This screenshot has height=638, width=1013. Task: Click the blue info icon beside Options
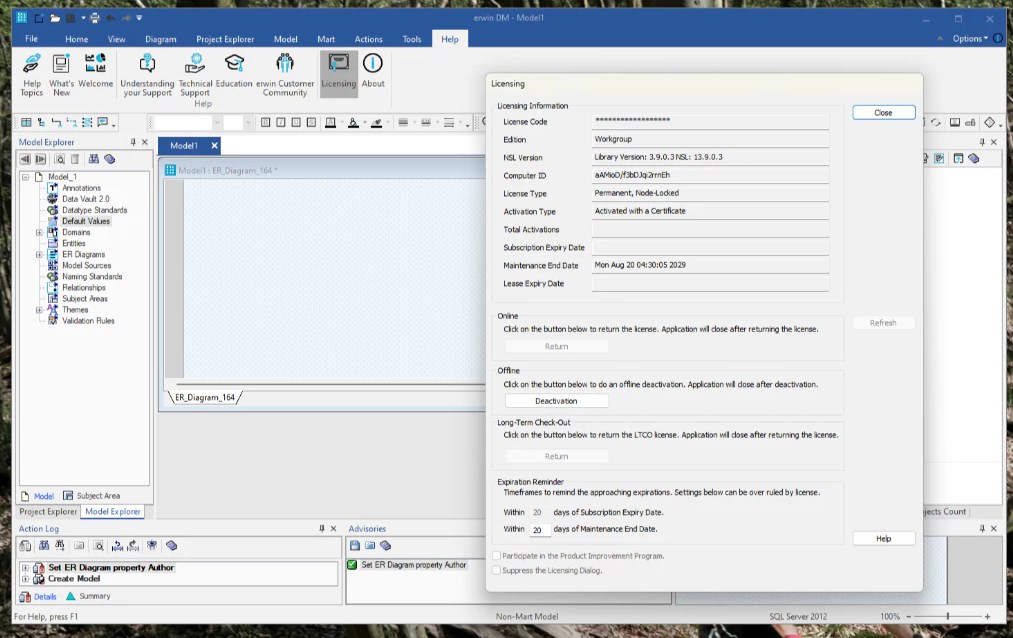997,38
